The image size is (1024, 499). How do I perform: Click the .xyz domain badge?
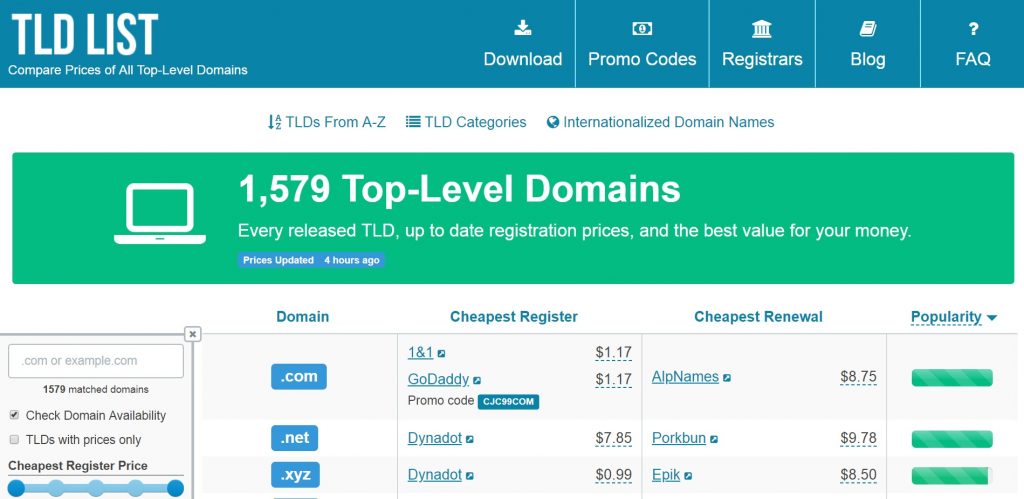(x=296, y=475)
